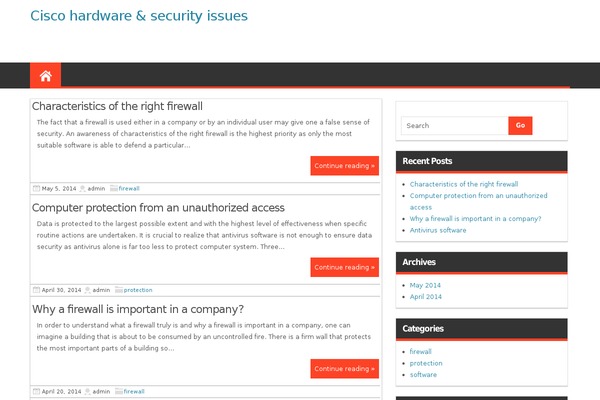Image resolution: width=600 pixels, height=400 pixels.
Task: Select software category in sidebar
Action: [x=423, y=375]
